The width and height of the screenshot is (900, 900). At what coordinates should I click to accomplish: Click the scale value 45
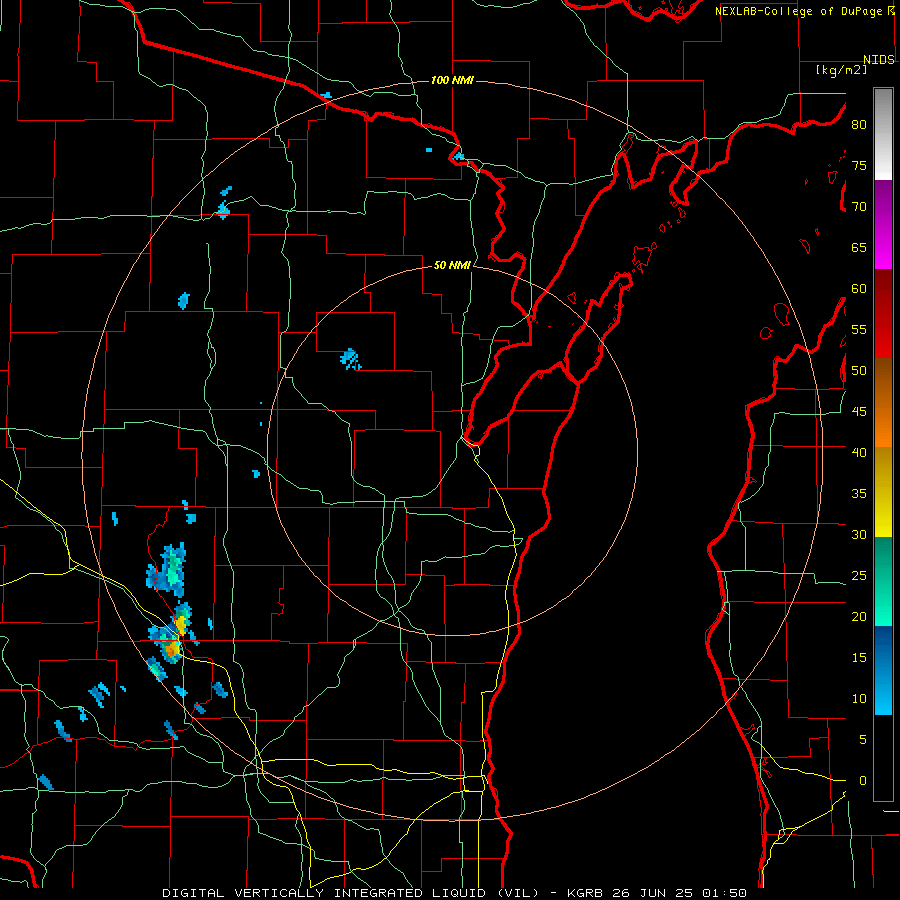click(859, 412)
